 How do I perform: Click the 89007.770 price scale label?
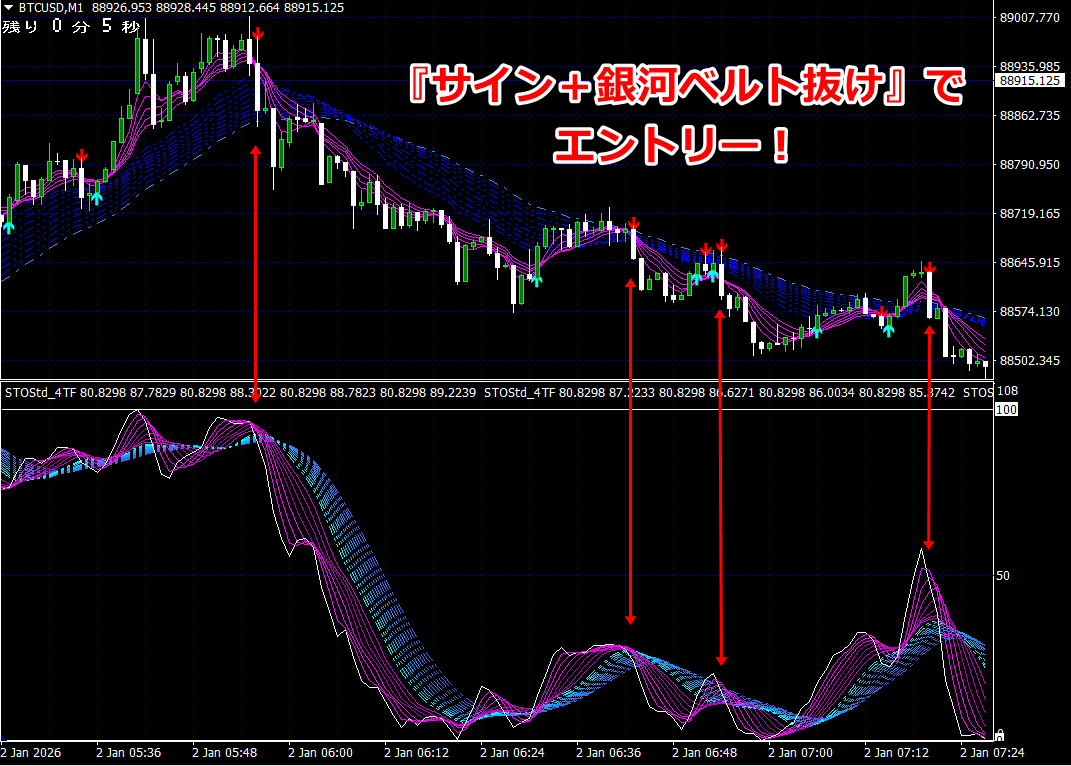click(x=1029, y=18)
